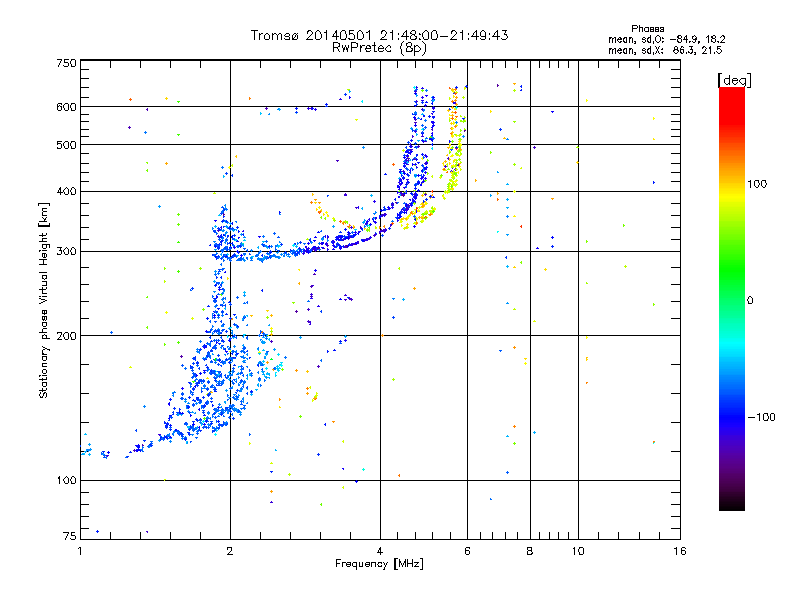Click the '[deg]' colorbar unit label
800x600 pixels.
click(734, 80)
